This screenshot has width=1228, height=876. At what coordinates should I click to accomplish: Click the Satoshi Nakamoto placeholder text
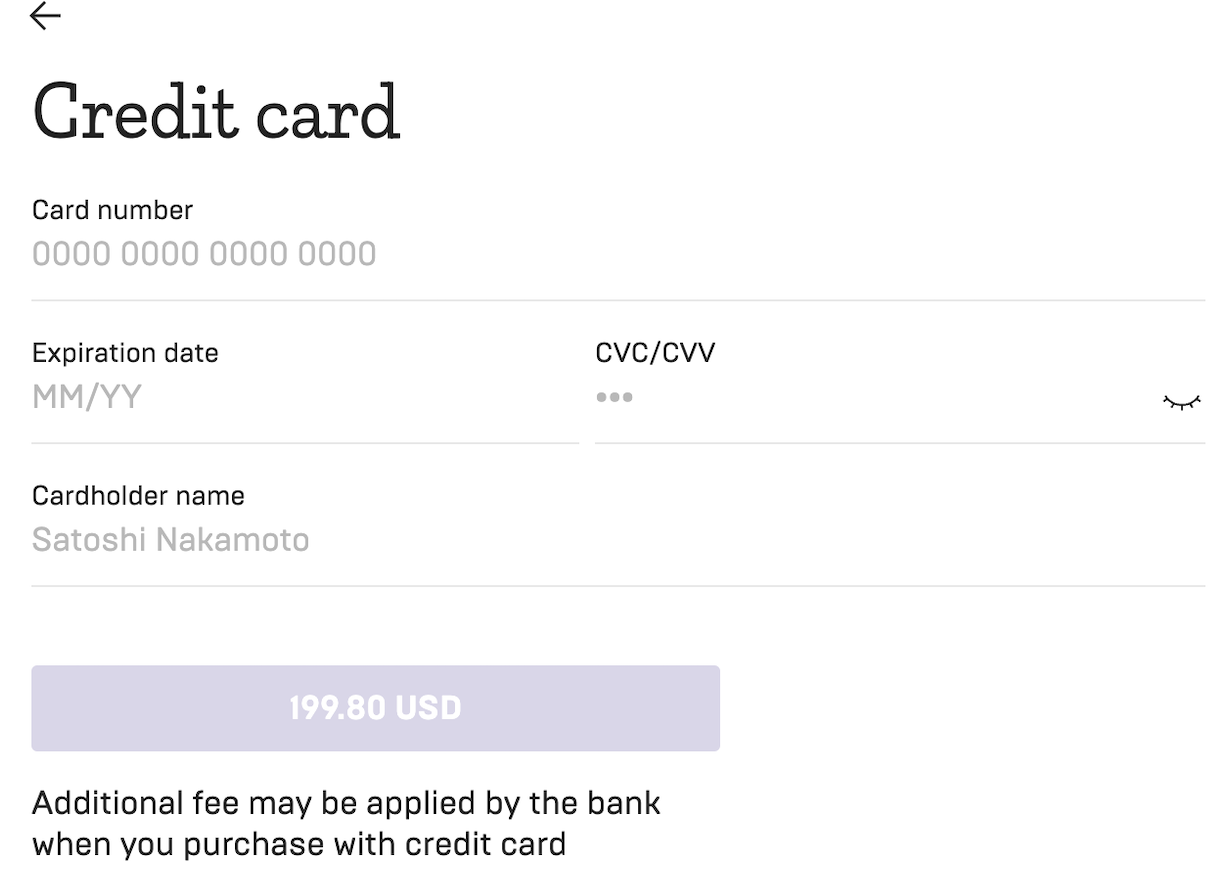pyautogui.click(x=171, y=541)
